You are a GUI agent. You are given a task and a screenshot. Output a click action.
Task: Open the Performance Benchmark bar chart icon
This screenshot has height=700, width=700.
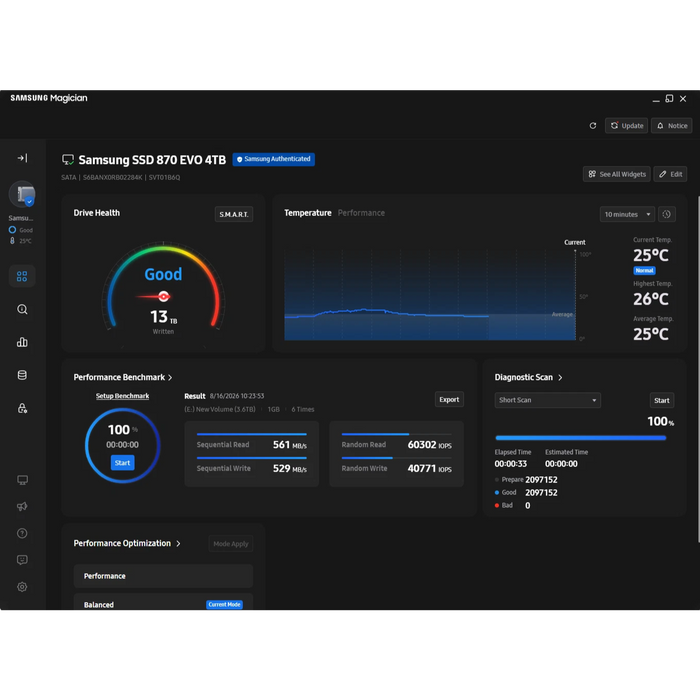point(22,342)
